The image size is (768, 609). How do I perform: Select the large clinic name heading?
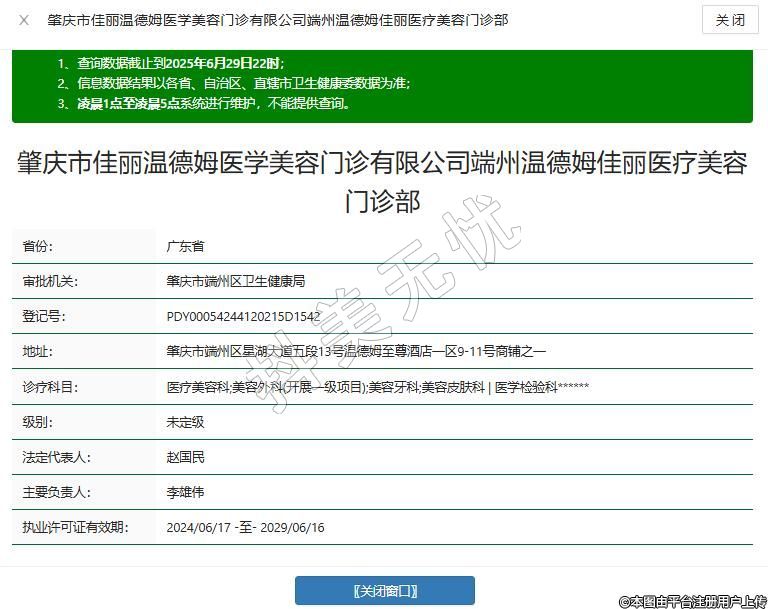click(x=382, y=182)
